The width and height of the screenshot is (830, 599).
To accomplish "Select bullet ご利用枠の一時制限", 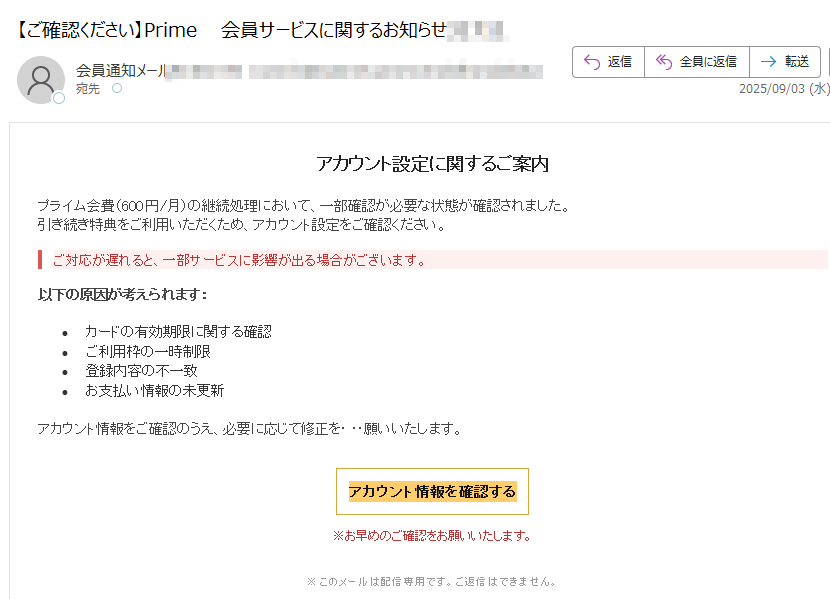I will click(x=148, y=351).
